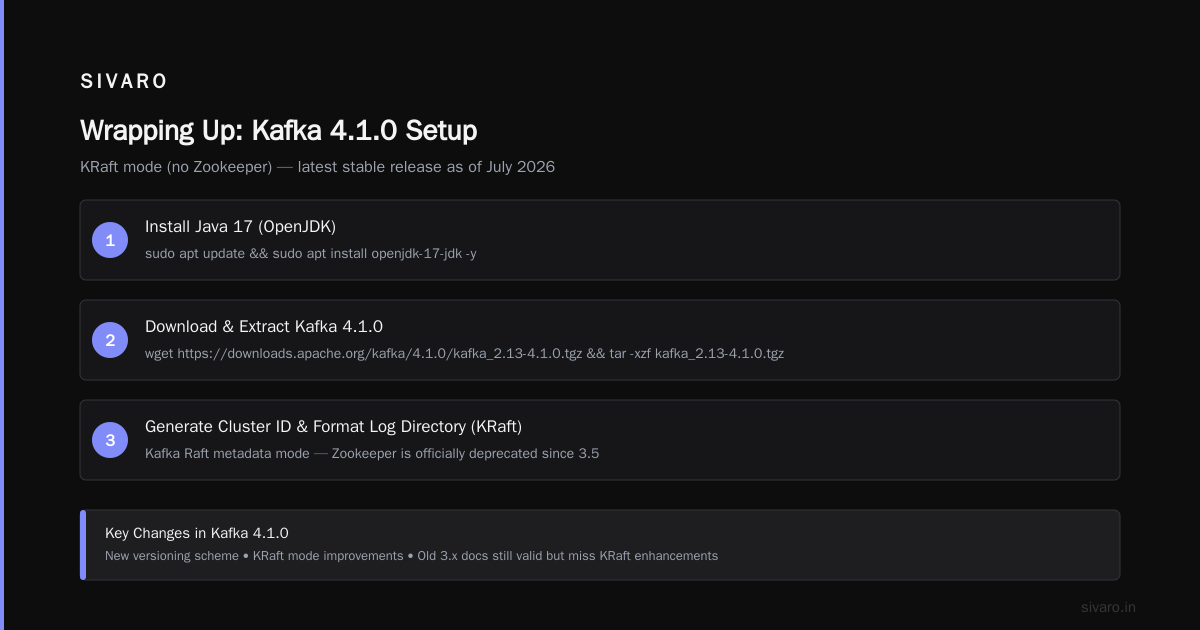1200x630 pixels.
Task: Click the step 3 number circle
Action: 110,440
